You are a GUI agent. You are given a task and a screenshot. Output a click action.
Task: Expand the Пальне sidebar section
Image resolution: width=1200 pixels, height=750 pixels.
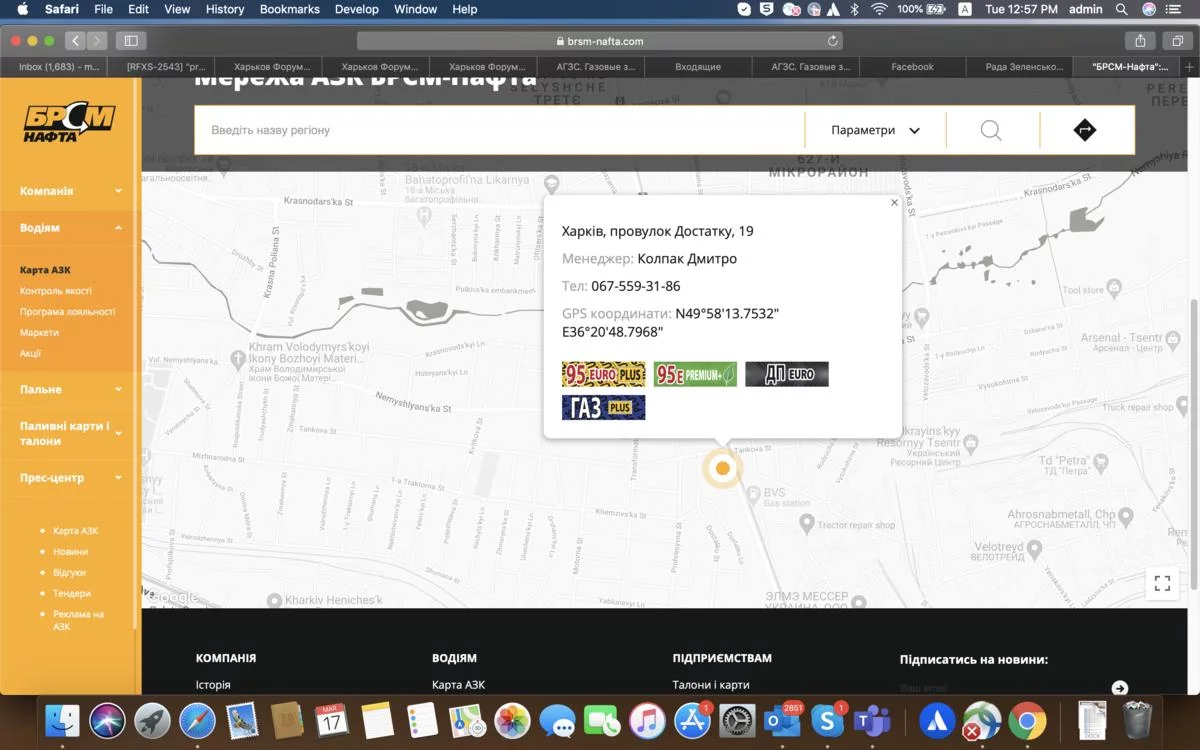71,389
